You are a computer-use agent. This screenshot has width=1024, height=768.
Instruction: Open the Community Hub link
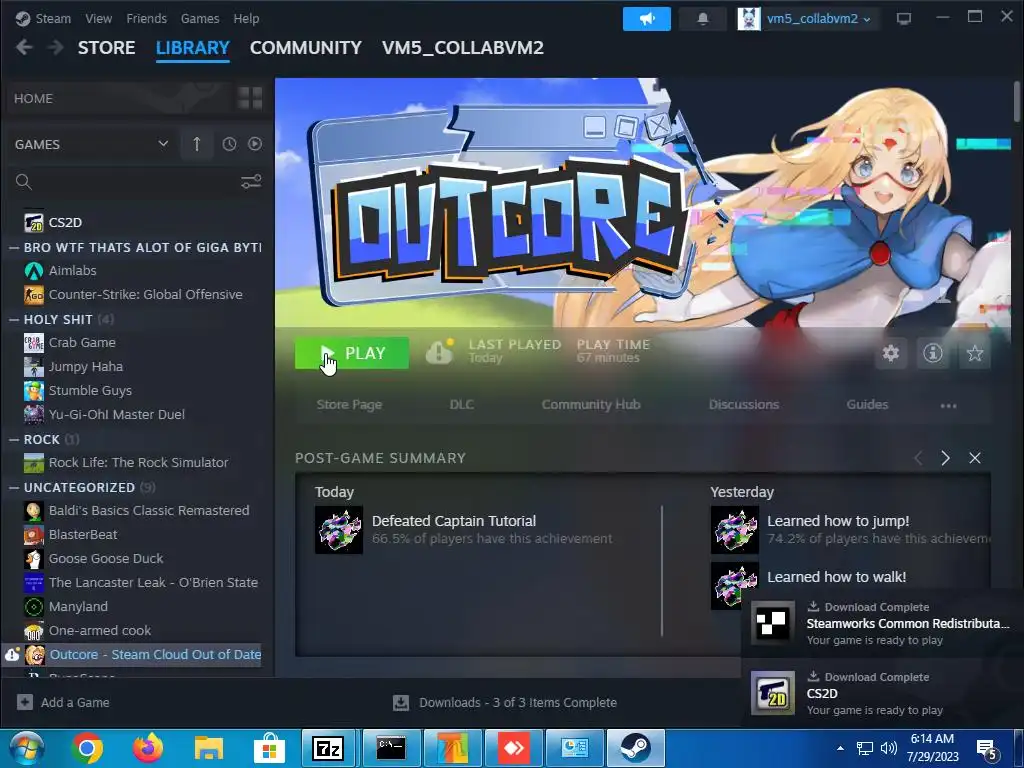click(x=591, y=404)
